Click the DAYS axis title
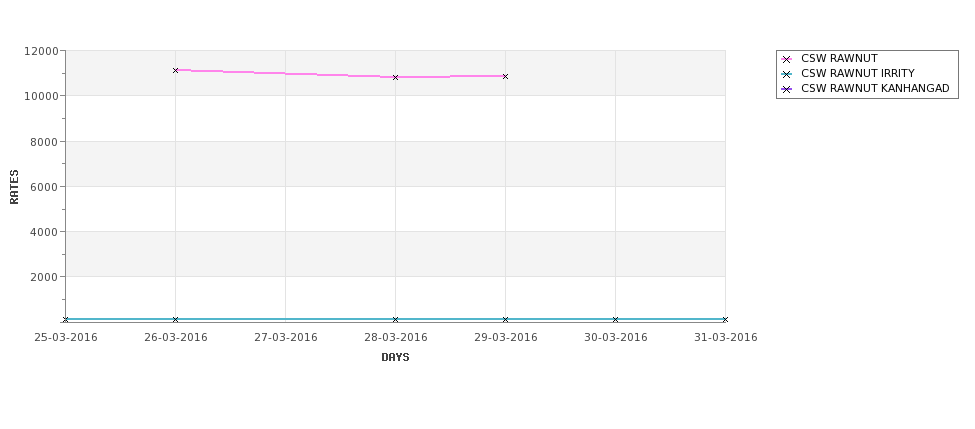Image resolution: width=975 pixels, height=429 pixels. click(x=395, y=357)
